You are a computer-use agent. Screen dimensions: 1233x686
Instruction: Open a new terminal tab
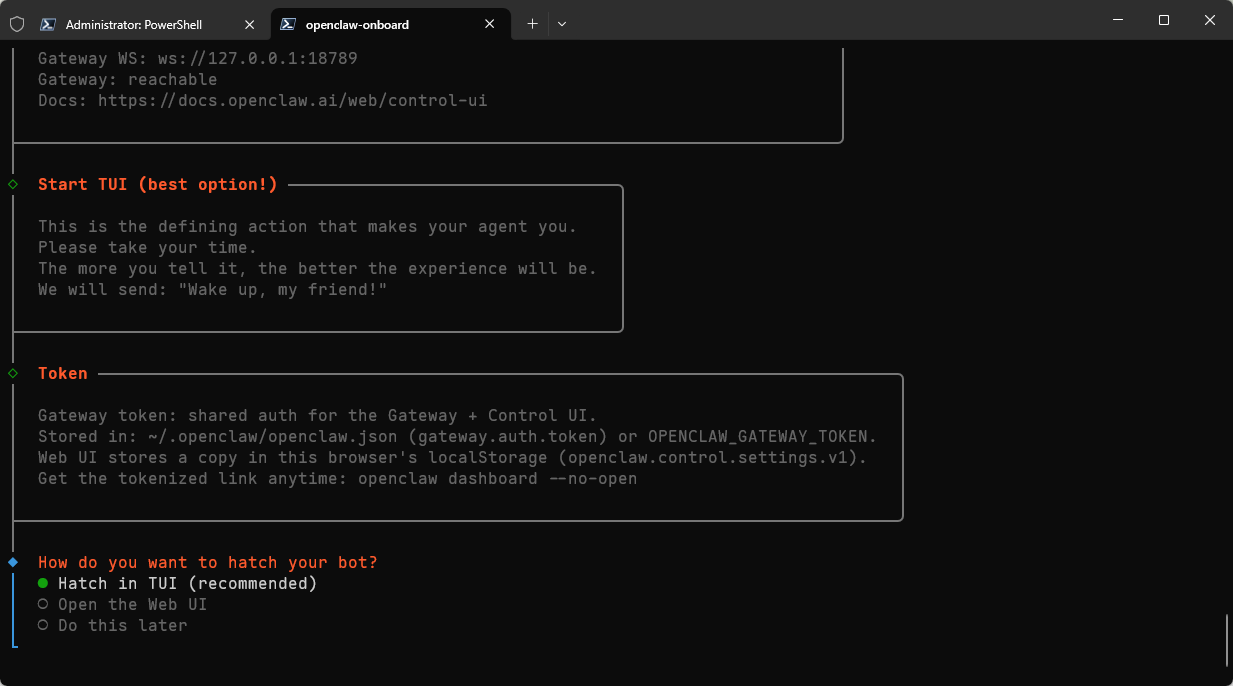(532, 24)
